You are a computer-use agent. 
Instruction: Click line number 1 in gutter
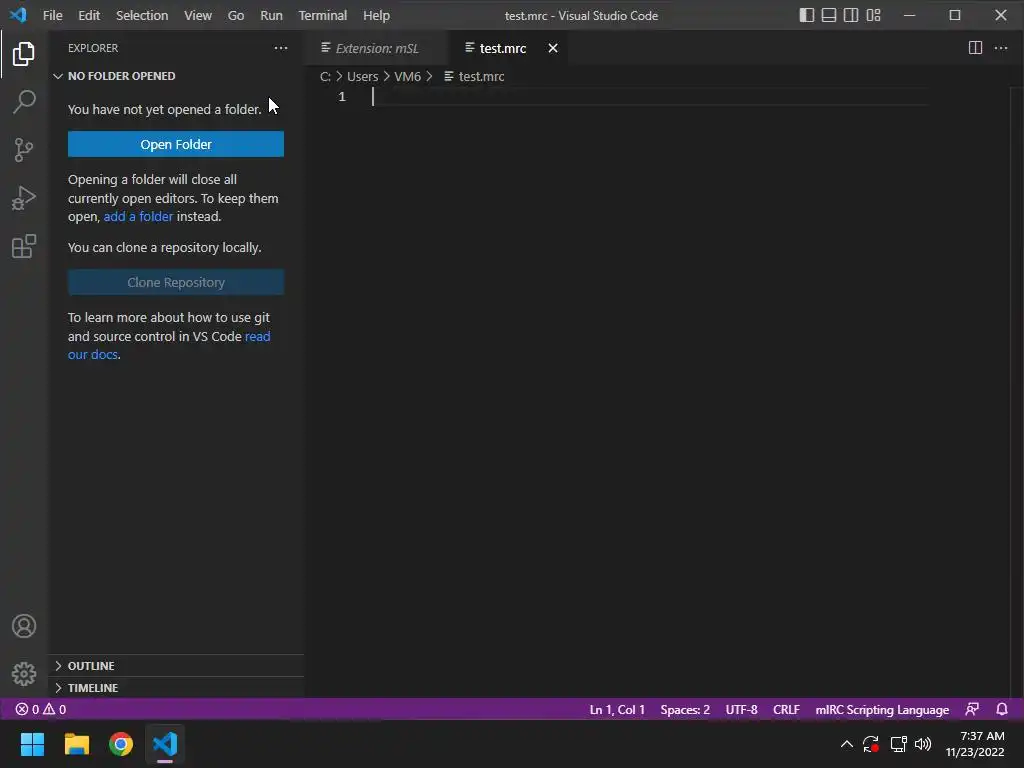tap(342, 97)
